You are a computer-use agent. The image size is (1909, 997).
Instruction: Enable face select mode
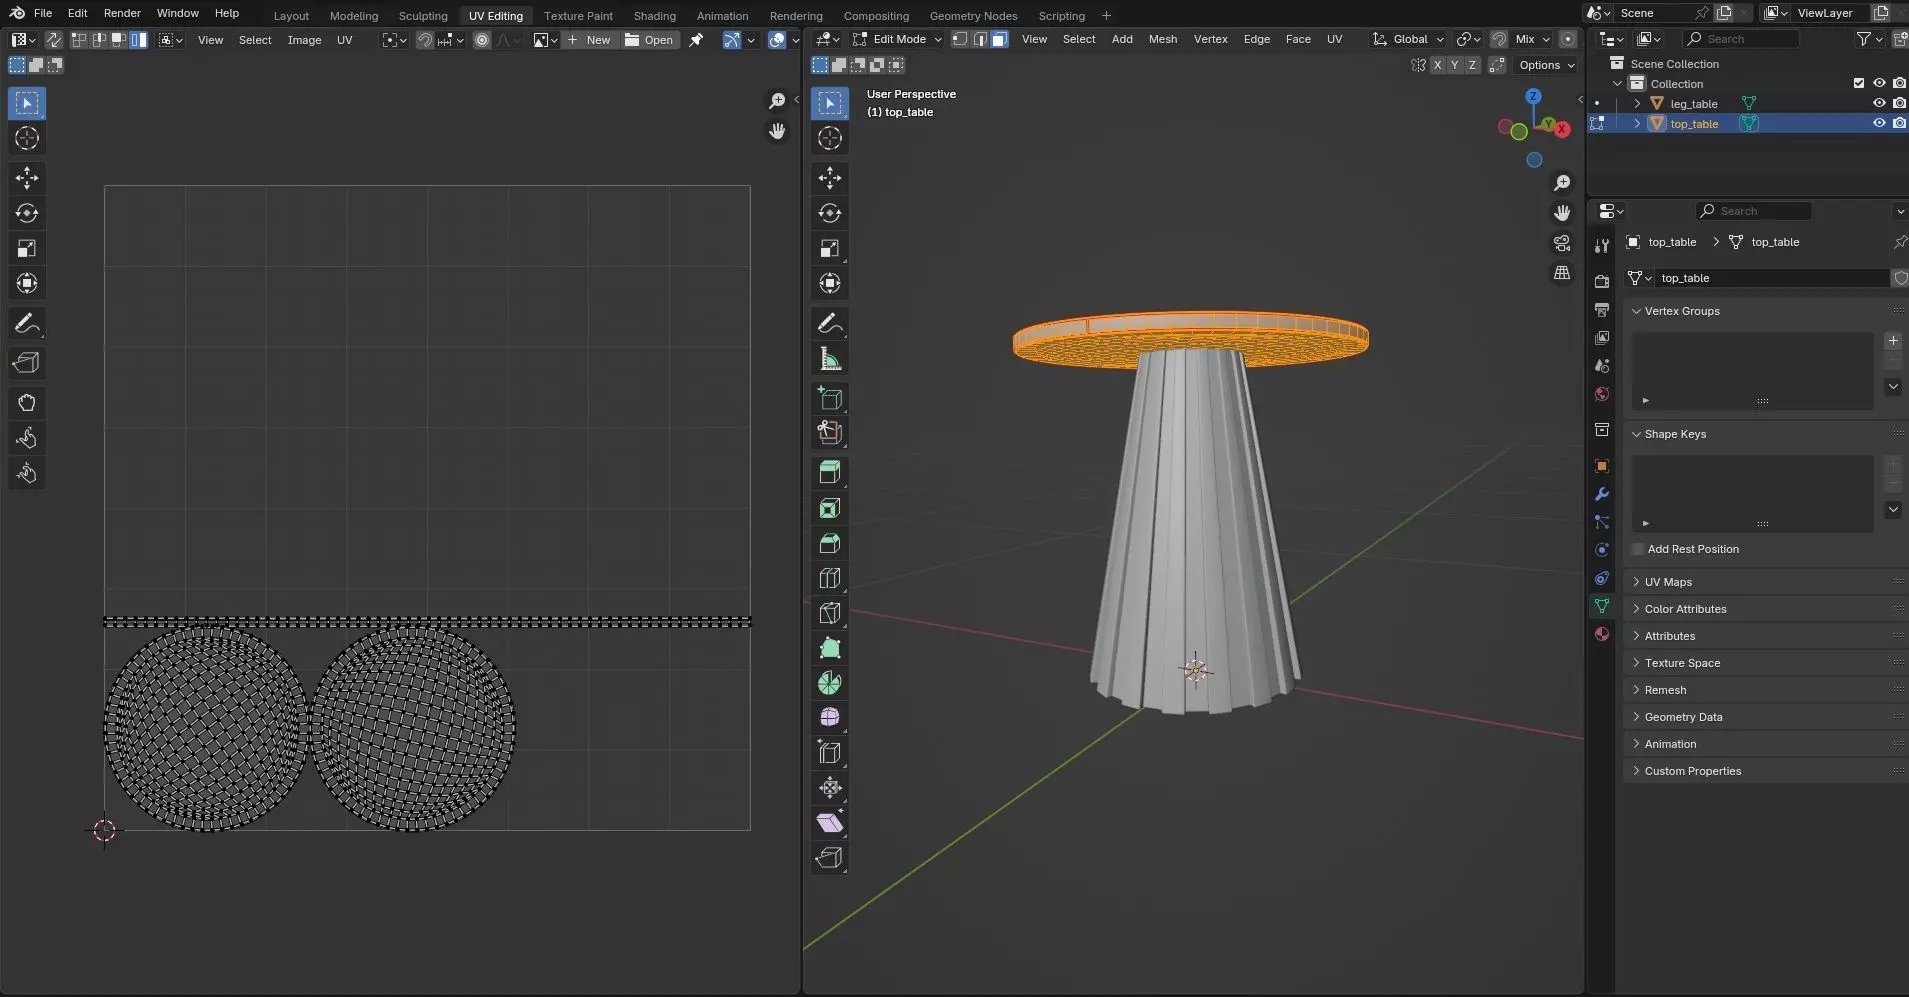[999, 39]
